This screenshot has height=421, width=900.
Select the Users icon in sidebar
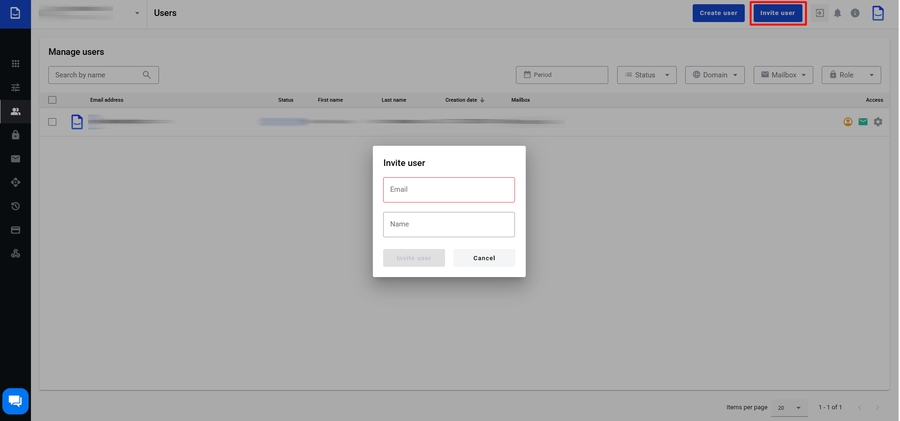[15, 112]
